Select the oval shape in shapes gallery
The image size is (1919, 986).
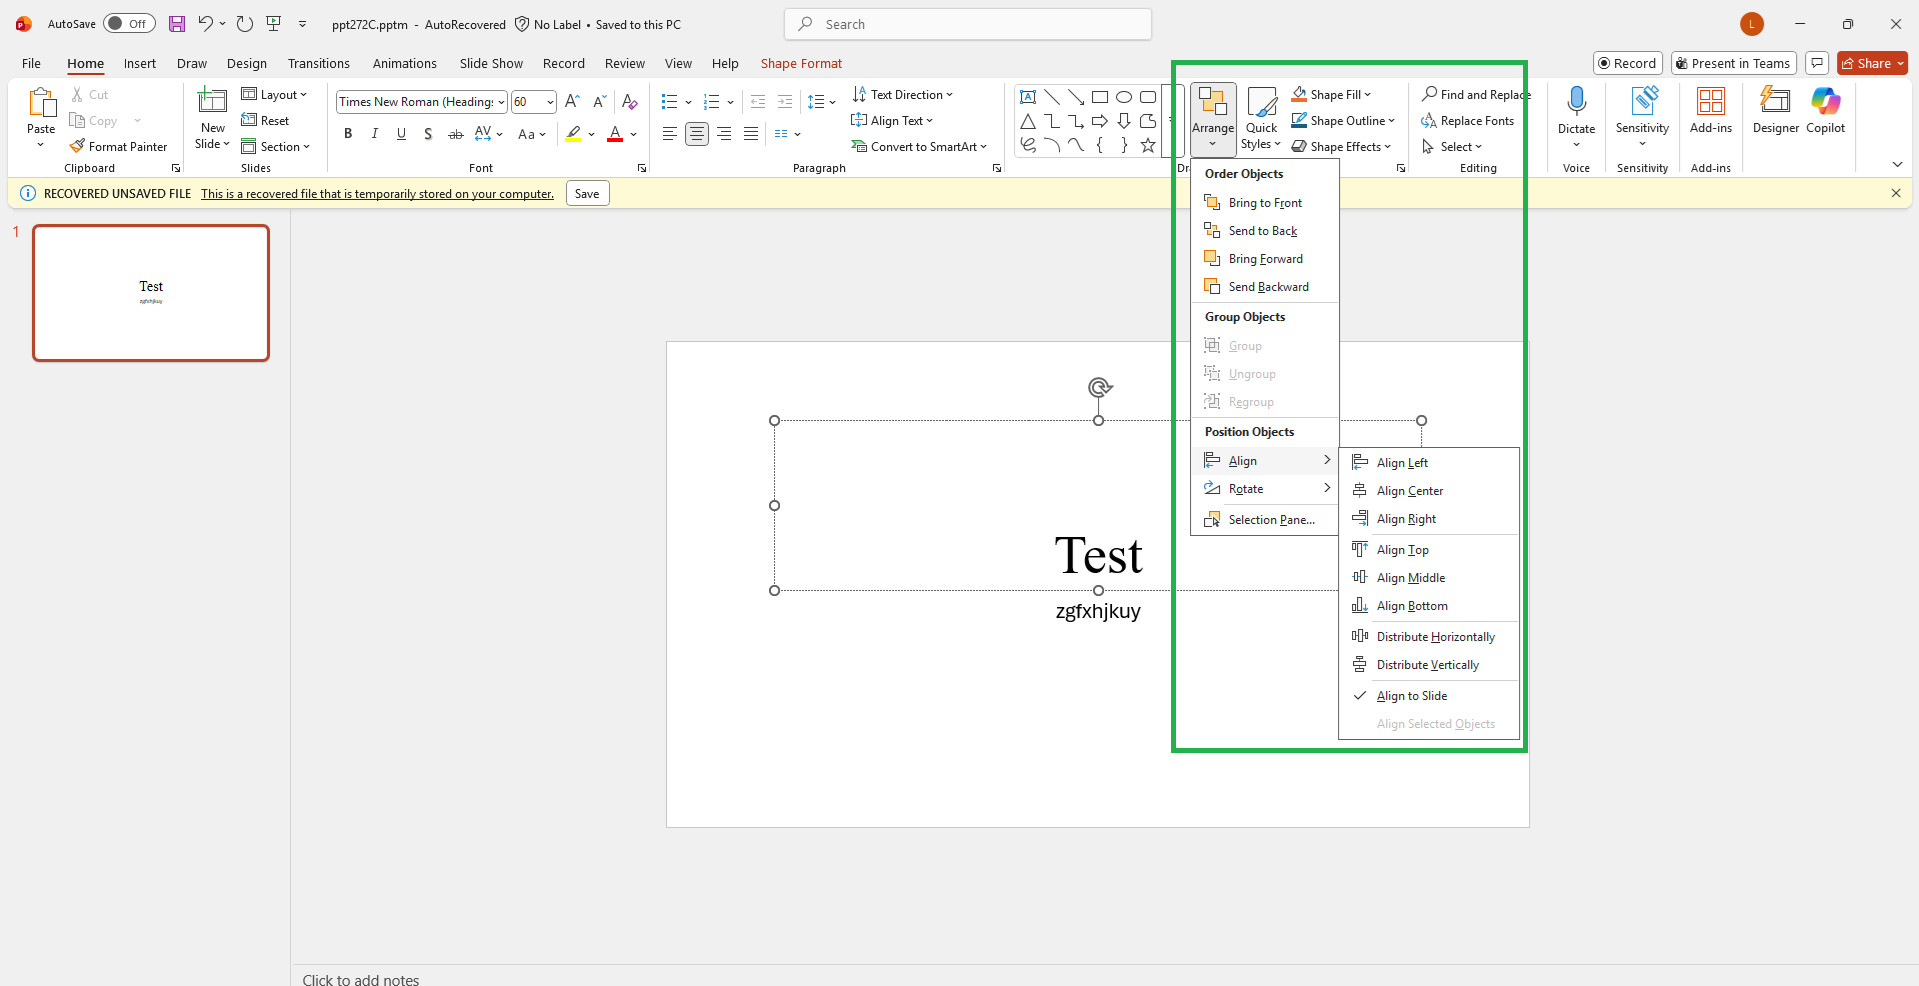tap(1124, 97)
